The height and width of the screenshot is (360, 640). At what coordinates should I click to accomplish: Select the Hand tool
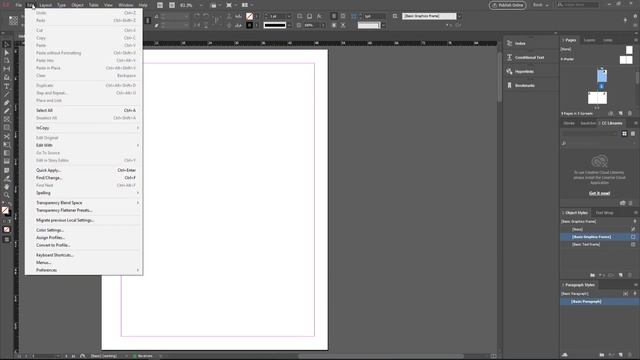(7, 187)
